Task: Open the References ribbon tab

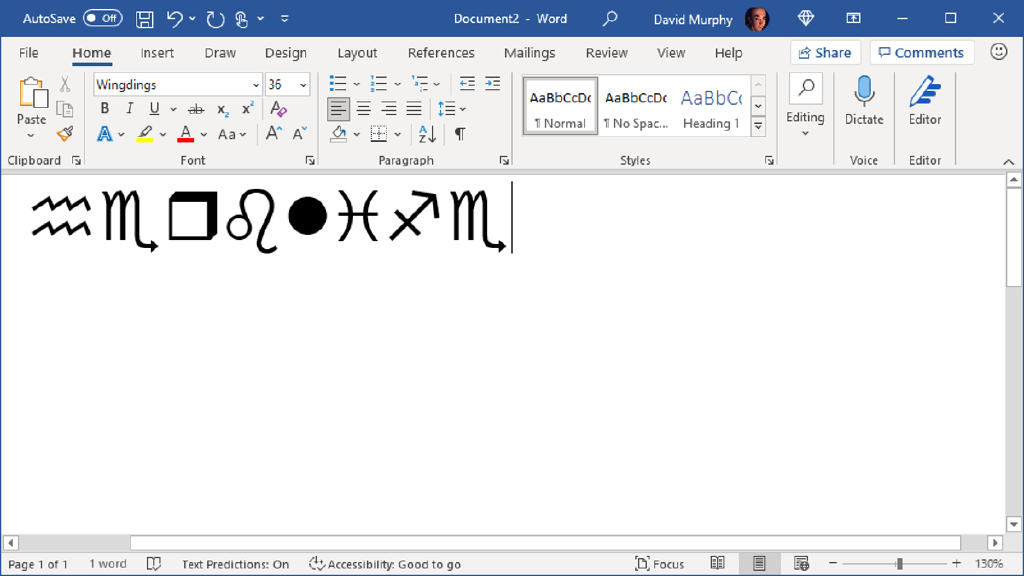Action: click(441, 53)
